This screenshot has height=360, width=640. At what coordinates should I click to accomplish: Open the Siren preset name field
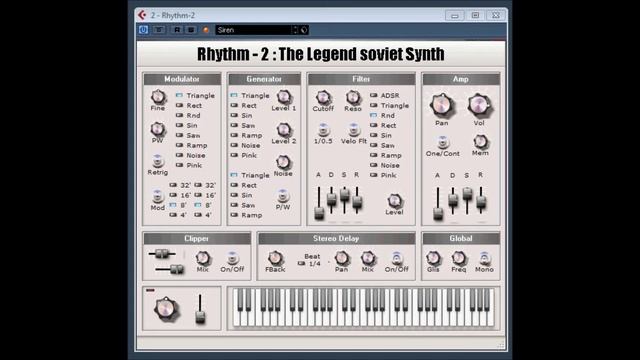coord(253,30)
